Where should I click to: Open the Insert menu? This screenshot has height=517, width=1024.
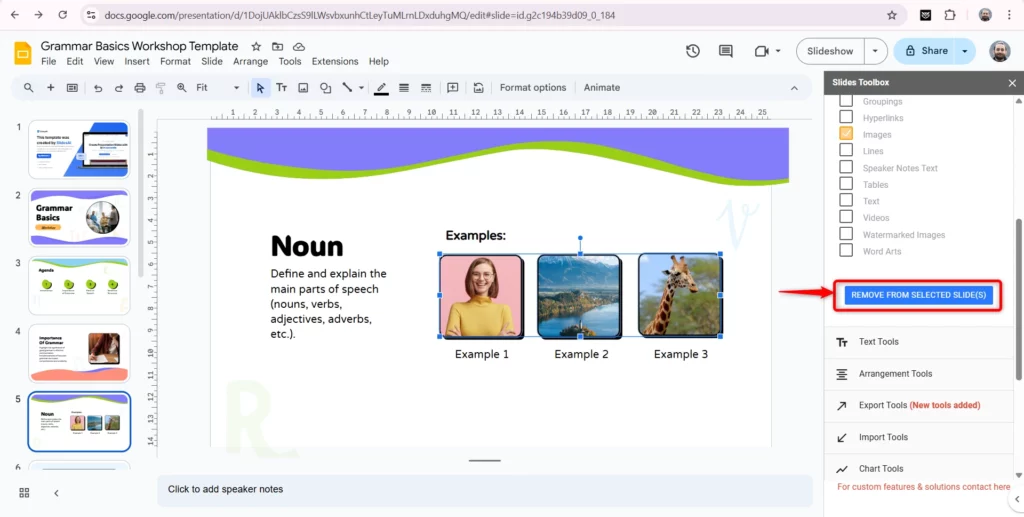[x=137, y=61]
